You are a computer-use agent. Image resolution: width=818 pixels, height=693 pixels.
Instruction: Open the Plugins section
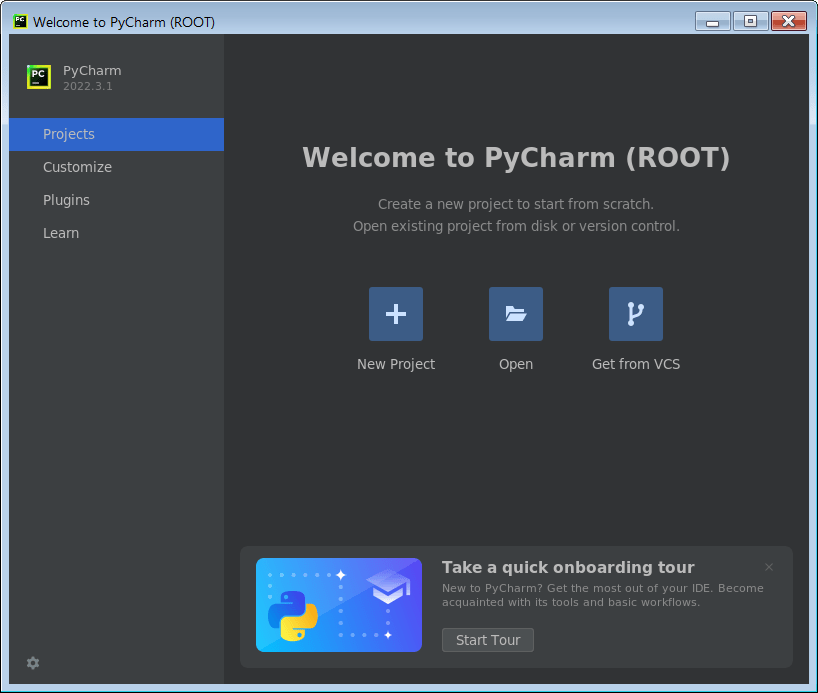click(66, 200)
